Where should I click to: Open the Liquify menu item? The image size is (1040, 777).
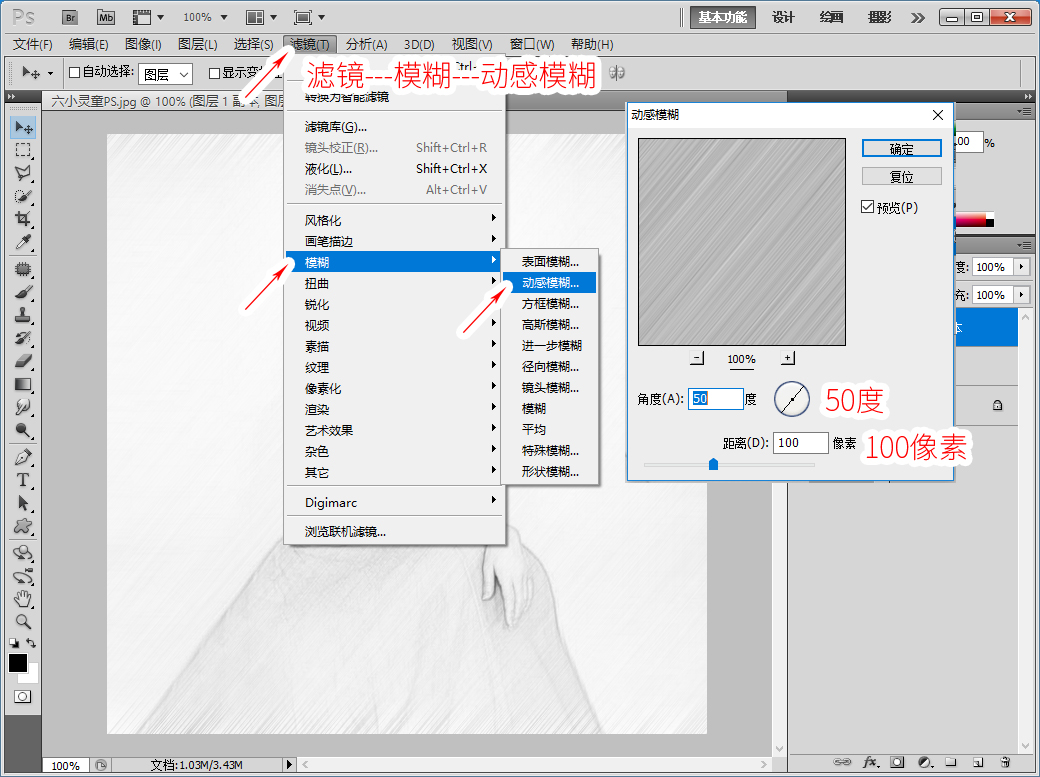(395, 169)
